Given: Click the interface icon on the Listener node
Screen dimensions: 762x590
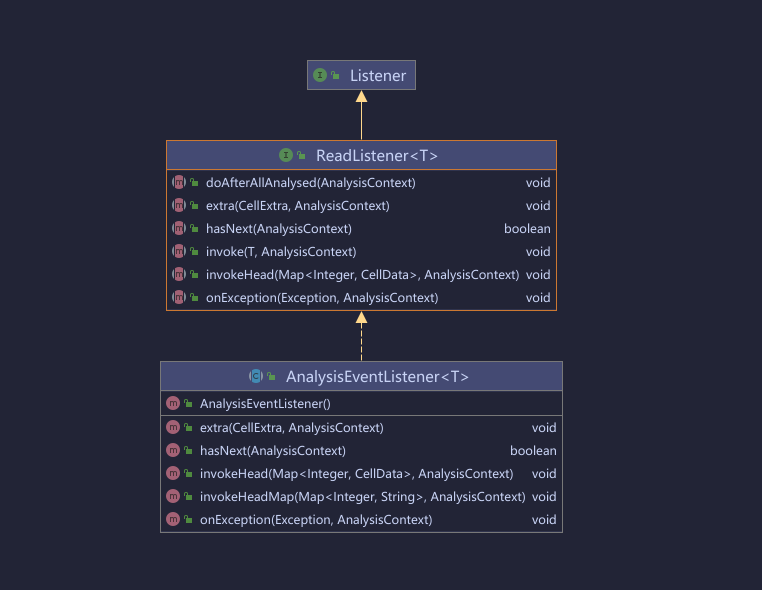Looking at the screenshot, I should (x=320, y=75).
